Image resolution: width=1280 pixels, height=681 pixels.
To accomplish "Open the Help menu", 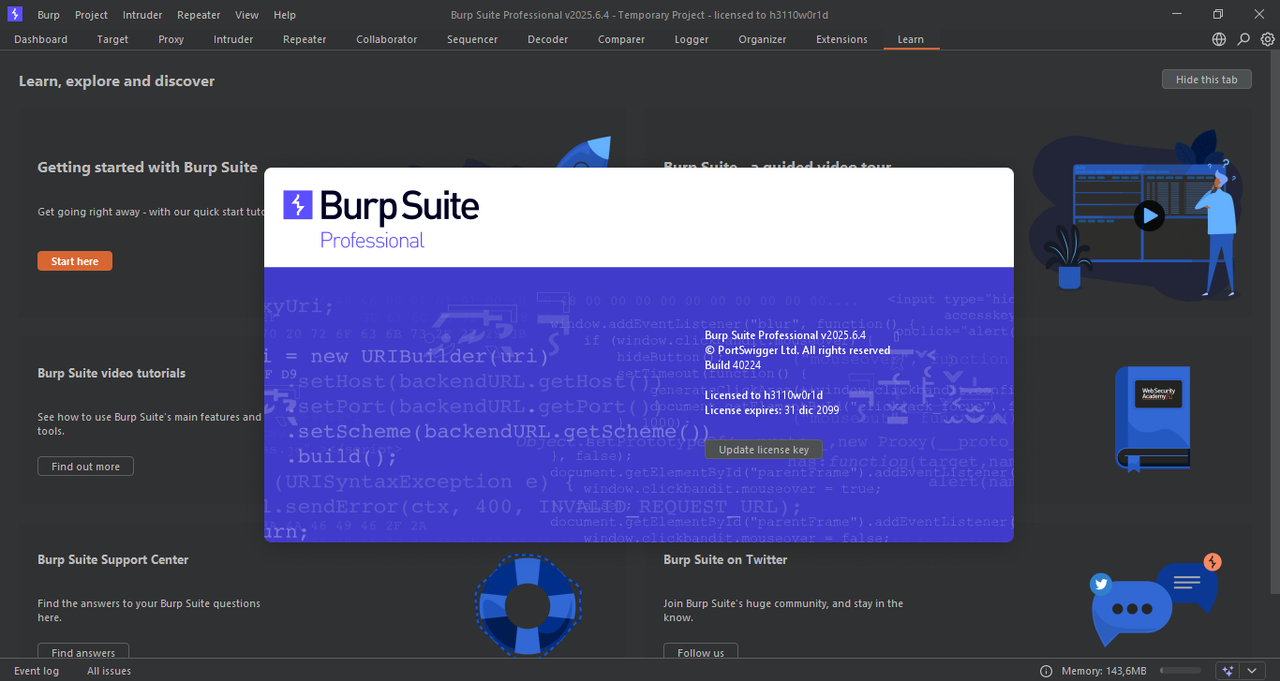I will (285, 15).
